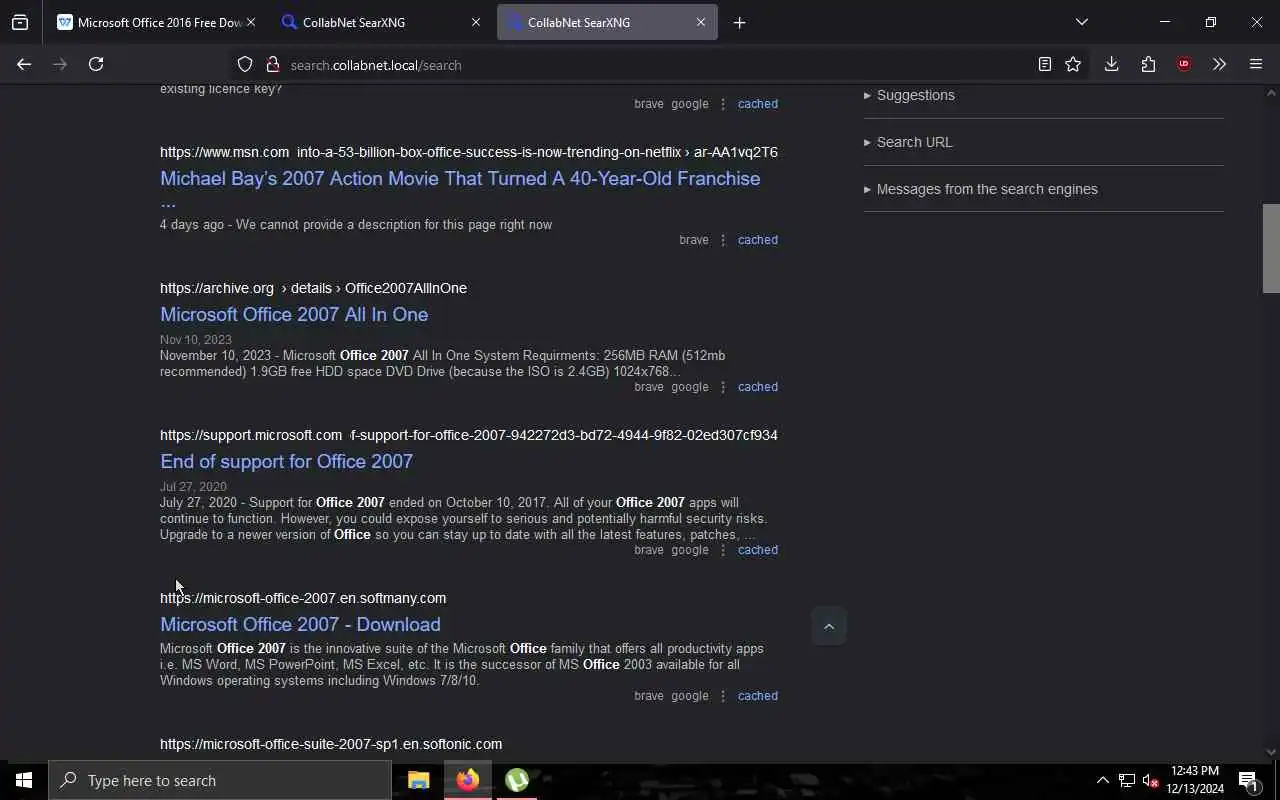Show more toolbar tools chevron

pos(1219,64)
